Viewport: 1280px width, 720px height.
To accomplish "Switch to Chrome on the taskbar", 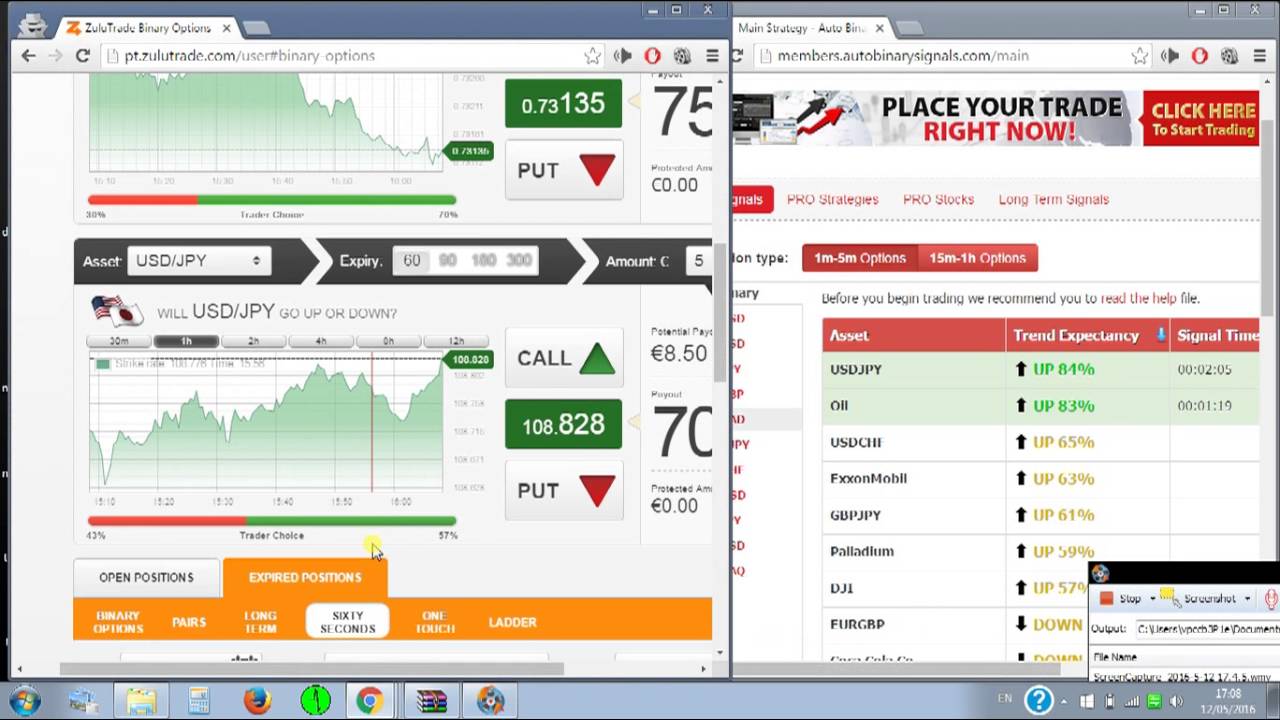I will pos(369,701).
